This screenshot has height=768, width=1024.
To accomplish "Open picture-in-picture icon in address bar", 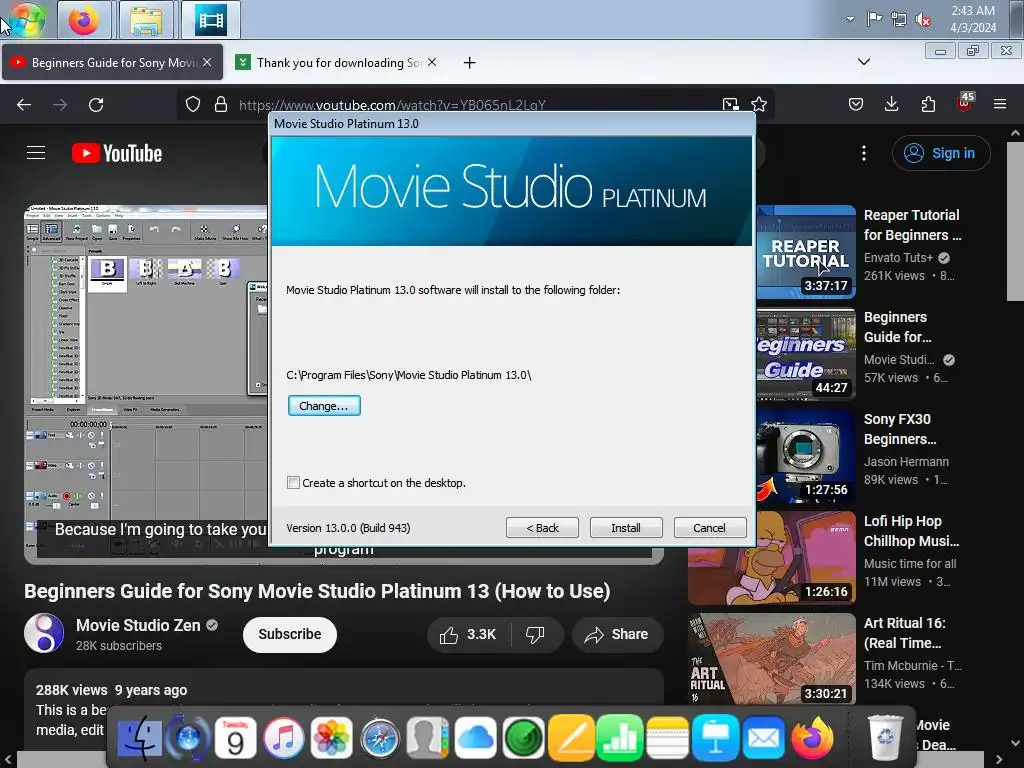I will click(730, 104).
